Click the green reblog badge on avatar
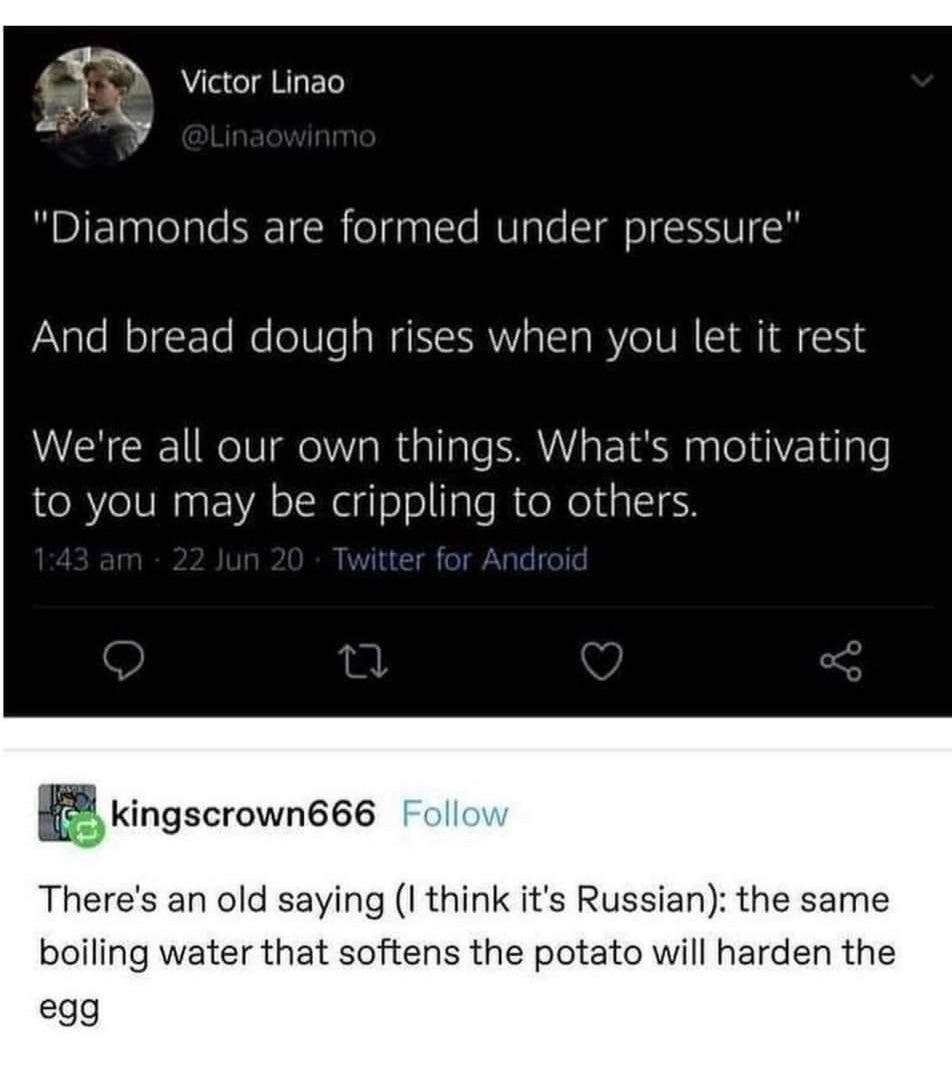Screen dimensions: 952x1073 point(85,828)
